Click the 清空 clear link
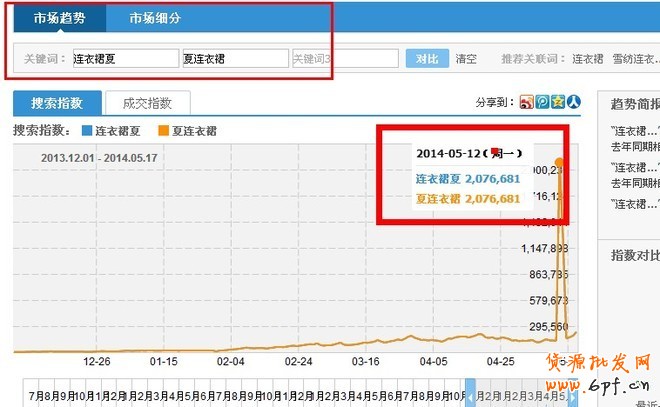The width and height of the screenshot is (660, 407). 466,59
